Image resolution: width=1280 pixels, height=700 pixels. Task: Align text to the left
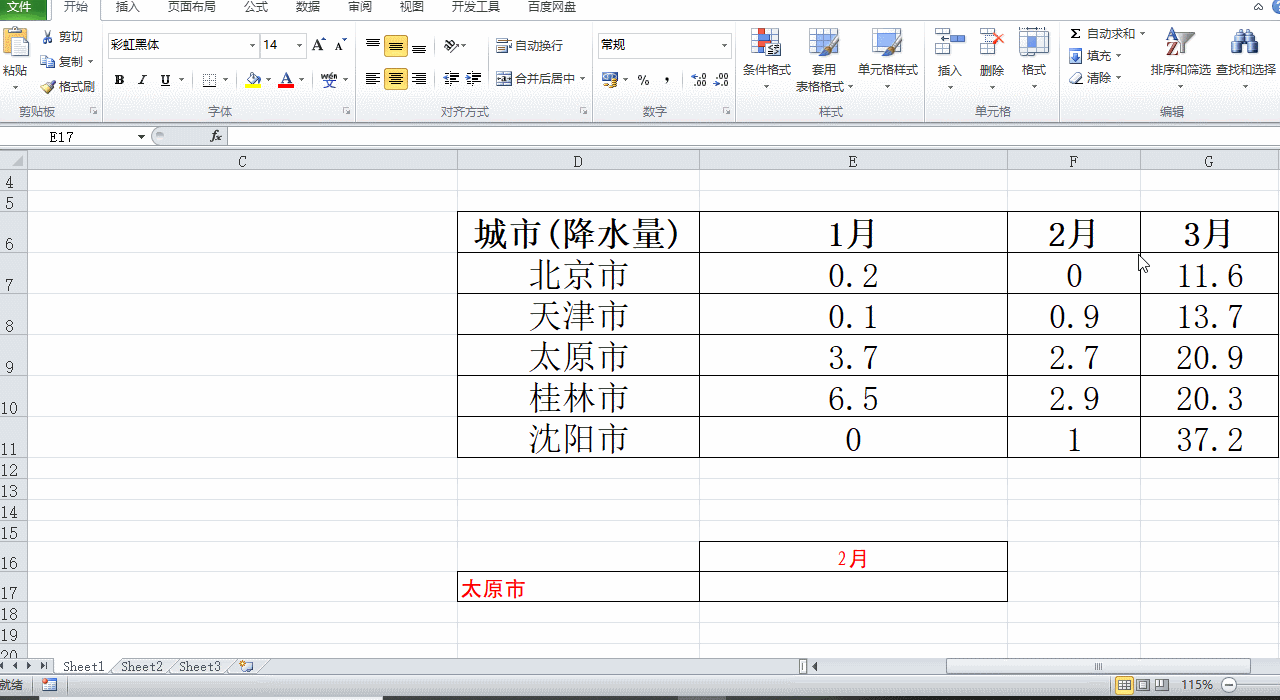(x=373, y=79)
